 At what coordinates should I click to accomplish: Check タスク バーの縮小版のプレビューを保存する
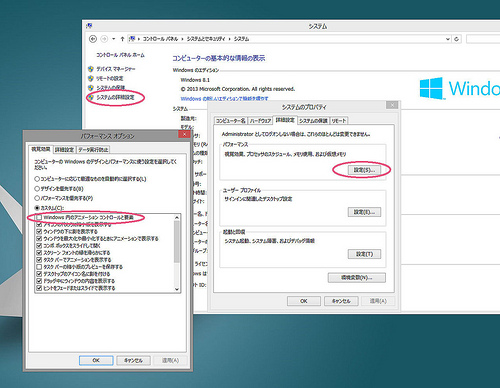click(39, 267)
